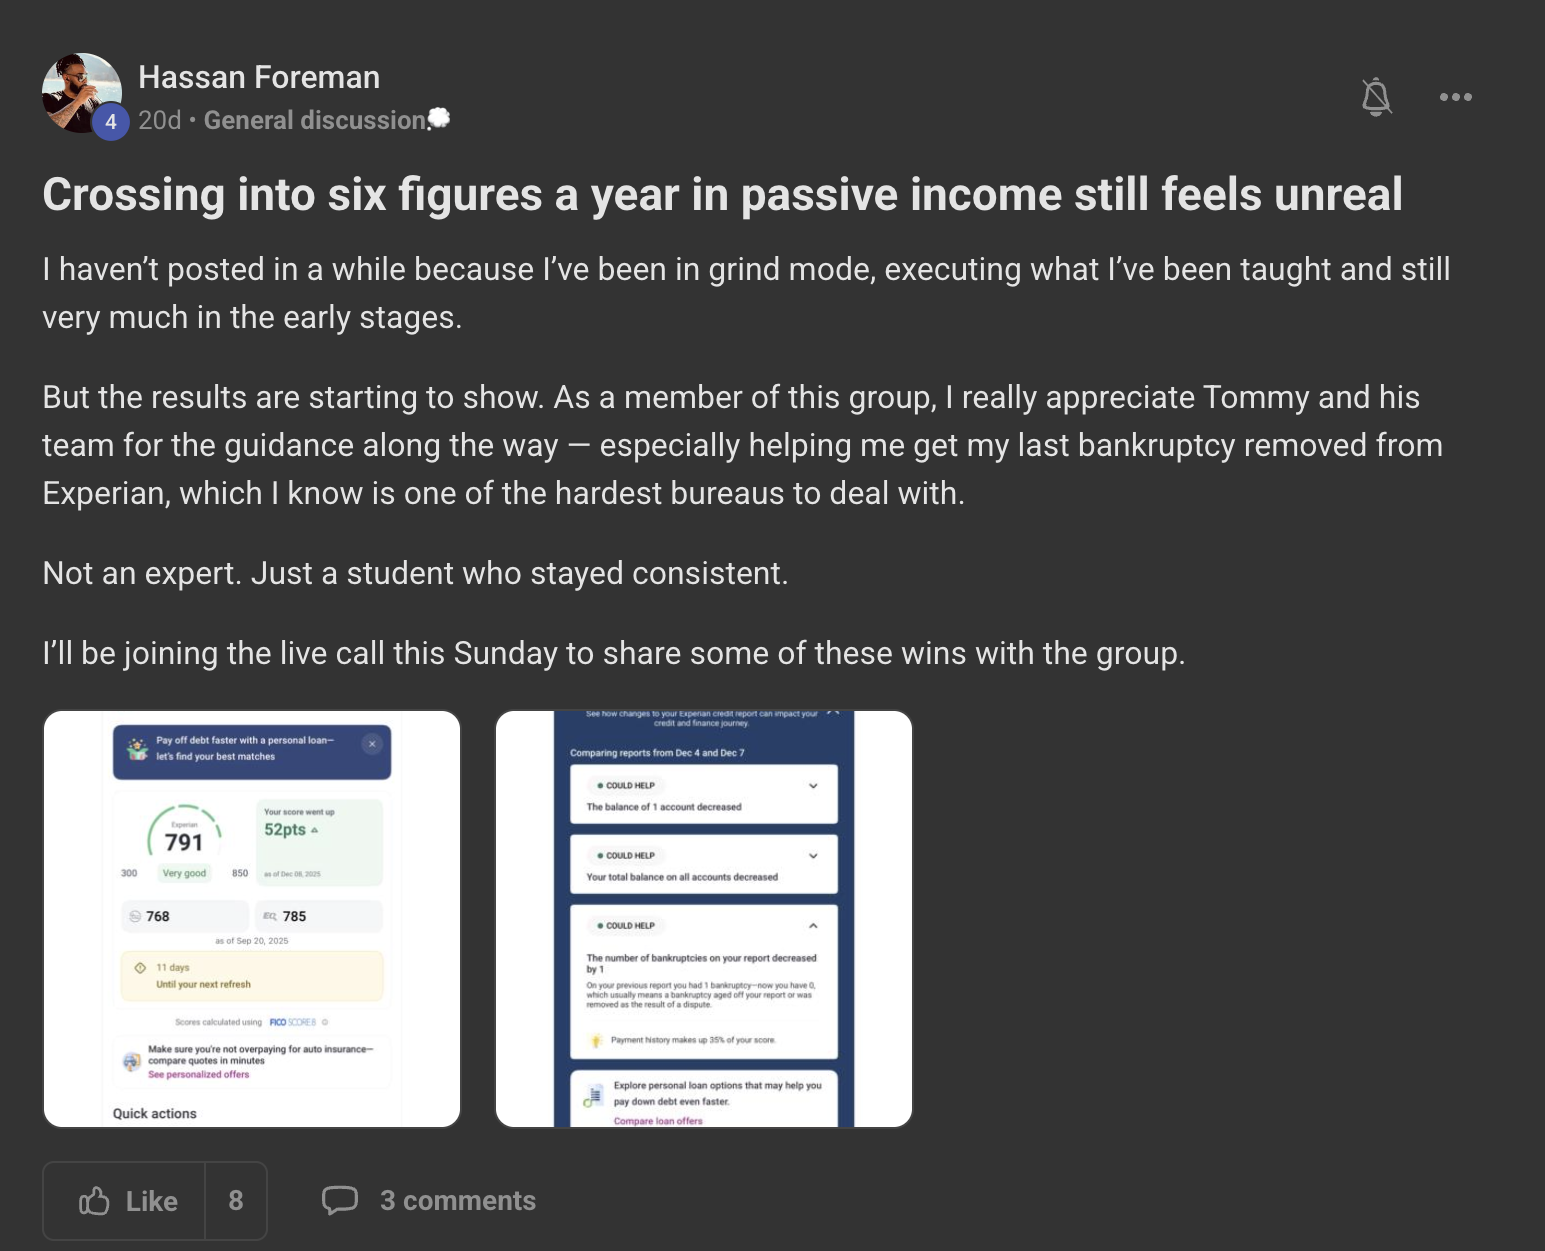Screen dimensions: 1545x1251
Task: Click 'Compare loan offers' in screenshot
Action: point(658,1121)
